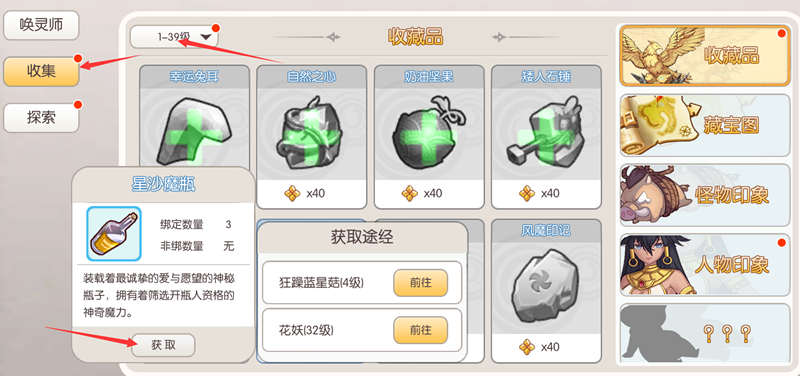Switch to the 收集 tab
The image size is (800, 376).
click(x=41, y=71)
